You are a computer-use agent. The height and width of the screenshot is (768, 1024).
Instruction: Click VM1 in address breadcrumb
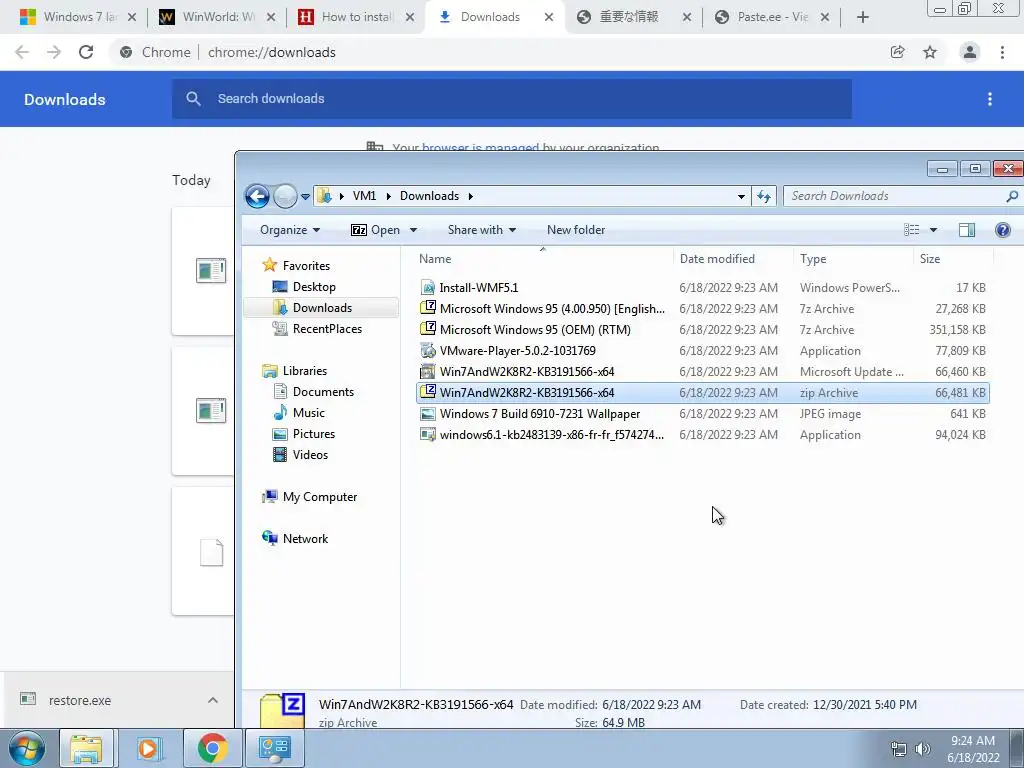coord(364,196)
